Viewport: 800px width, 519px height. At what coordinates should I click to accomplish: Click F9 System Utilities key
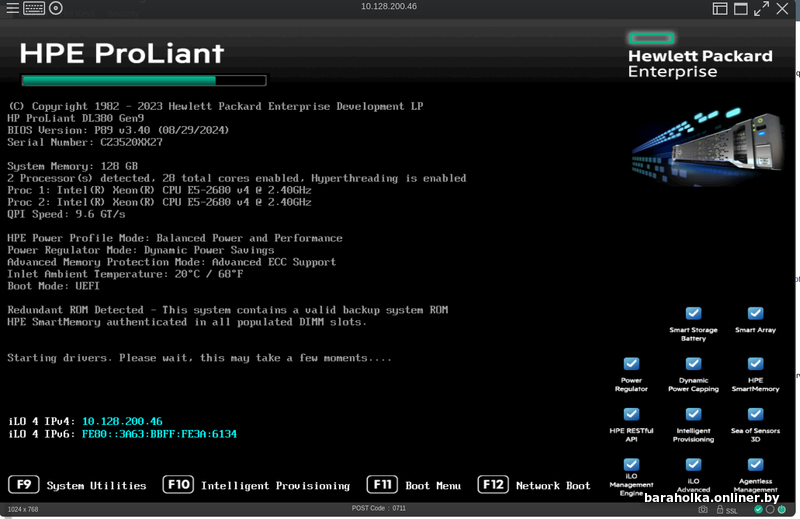(24, 484)
